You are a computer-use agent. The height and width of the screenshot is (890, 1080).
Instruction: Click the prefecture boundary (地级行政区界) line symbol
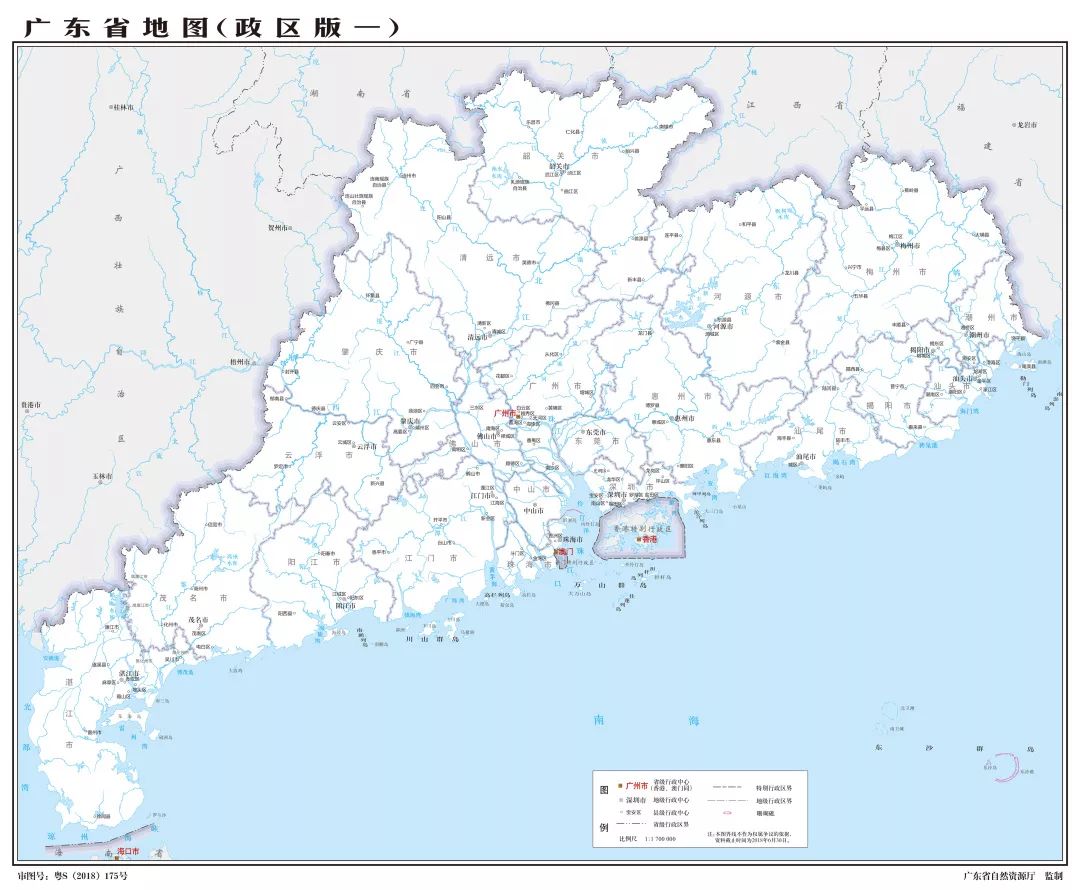tap(725, 800)
